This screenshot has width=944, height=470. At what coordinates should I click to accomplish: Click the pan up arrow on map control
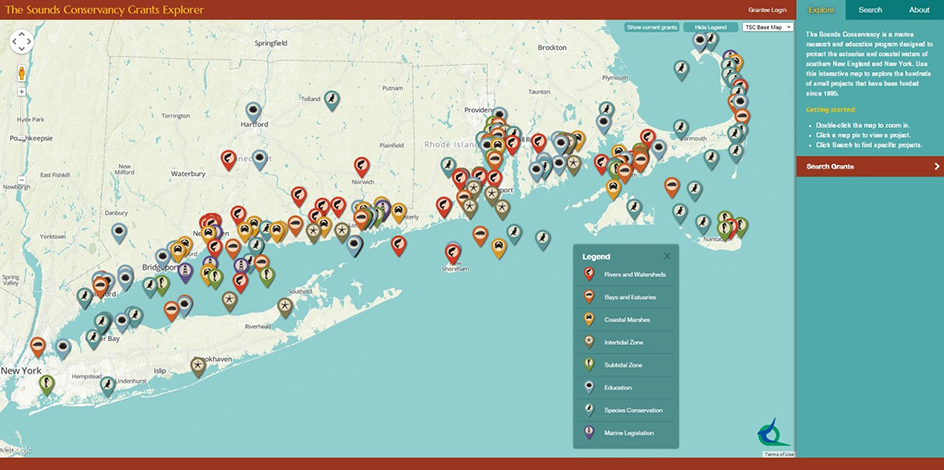point(22,35)
